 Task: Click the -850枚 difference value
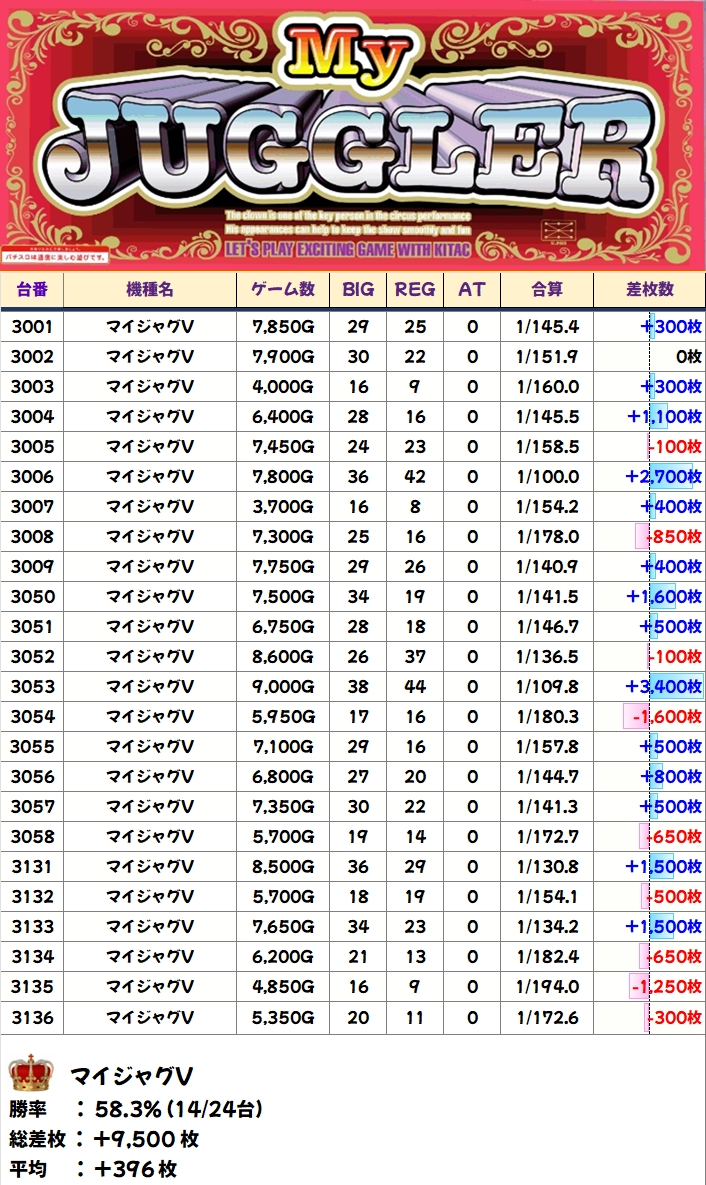673,537
